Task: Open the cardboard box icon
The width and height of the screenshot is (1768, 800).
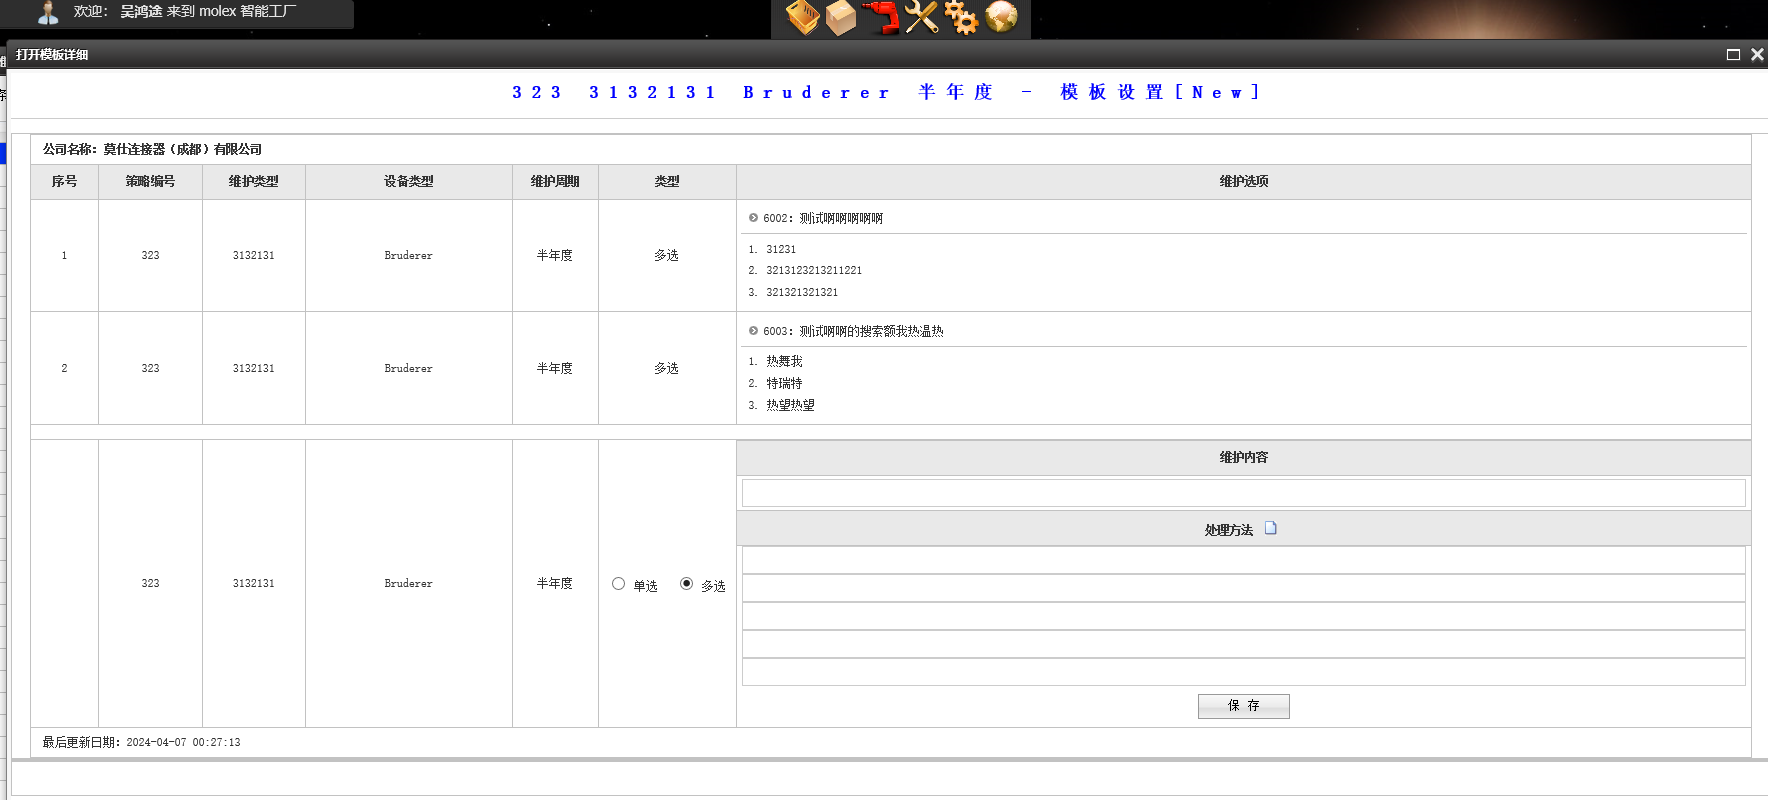Action: tap(841, 17)
